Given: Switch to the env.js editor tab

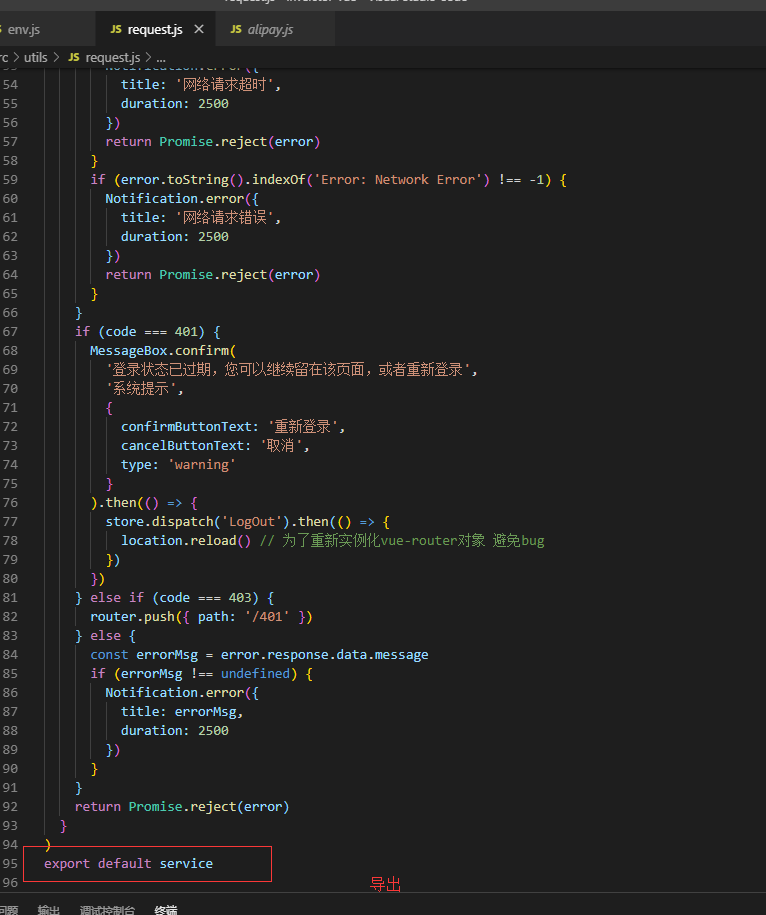Looking at the screenshot, I should (24, 30).
